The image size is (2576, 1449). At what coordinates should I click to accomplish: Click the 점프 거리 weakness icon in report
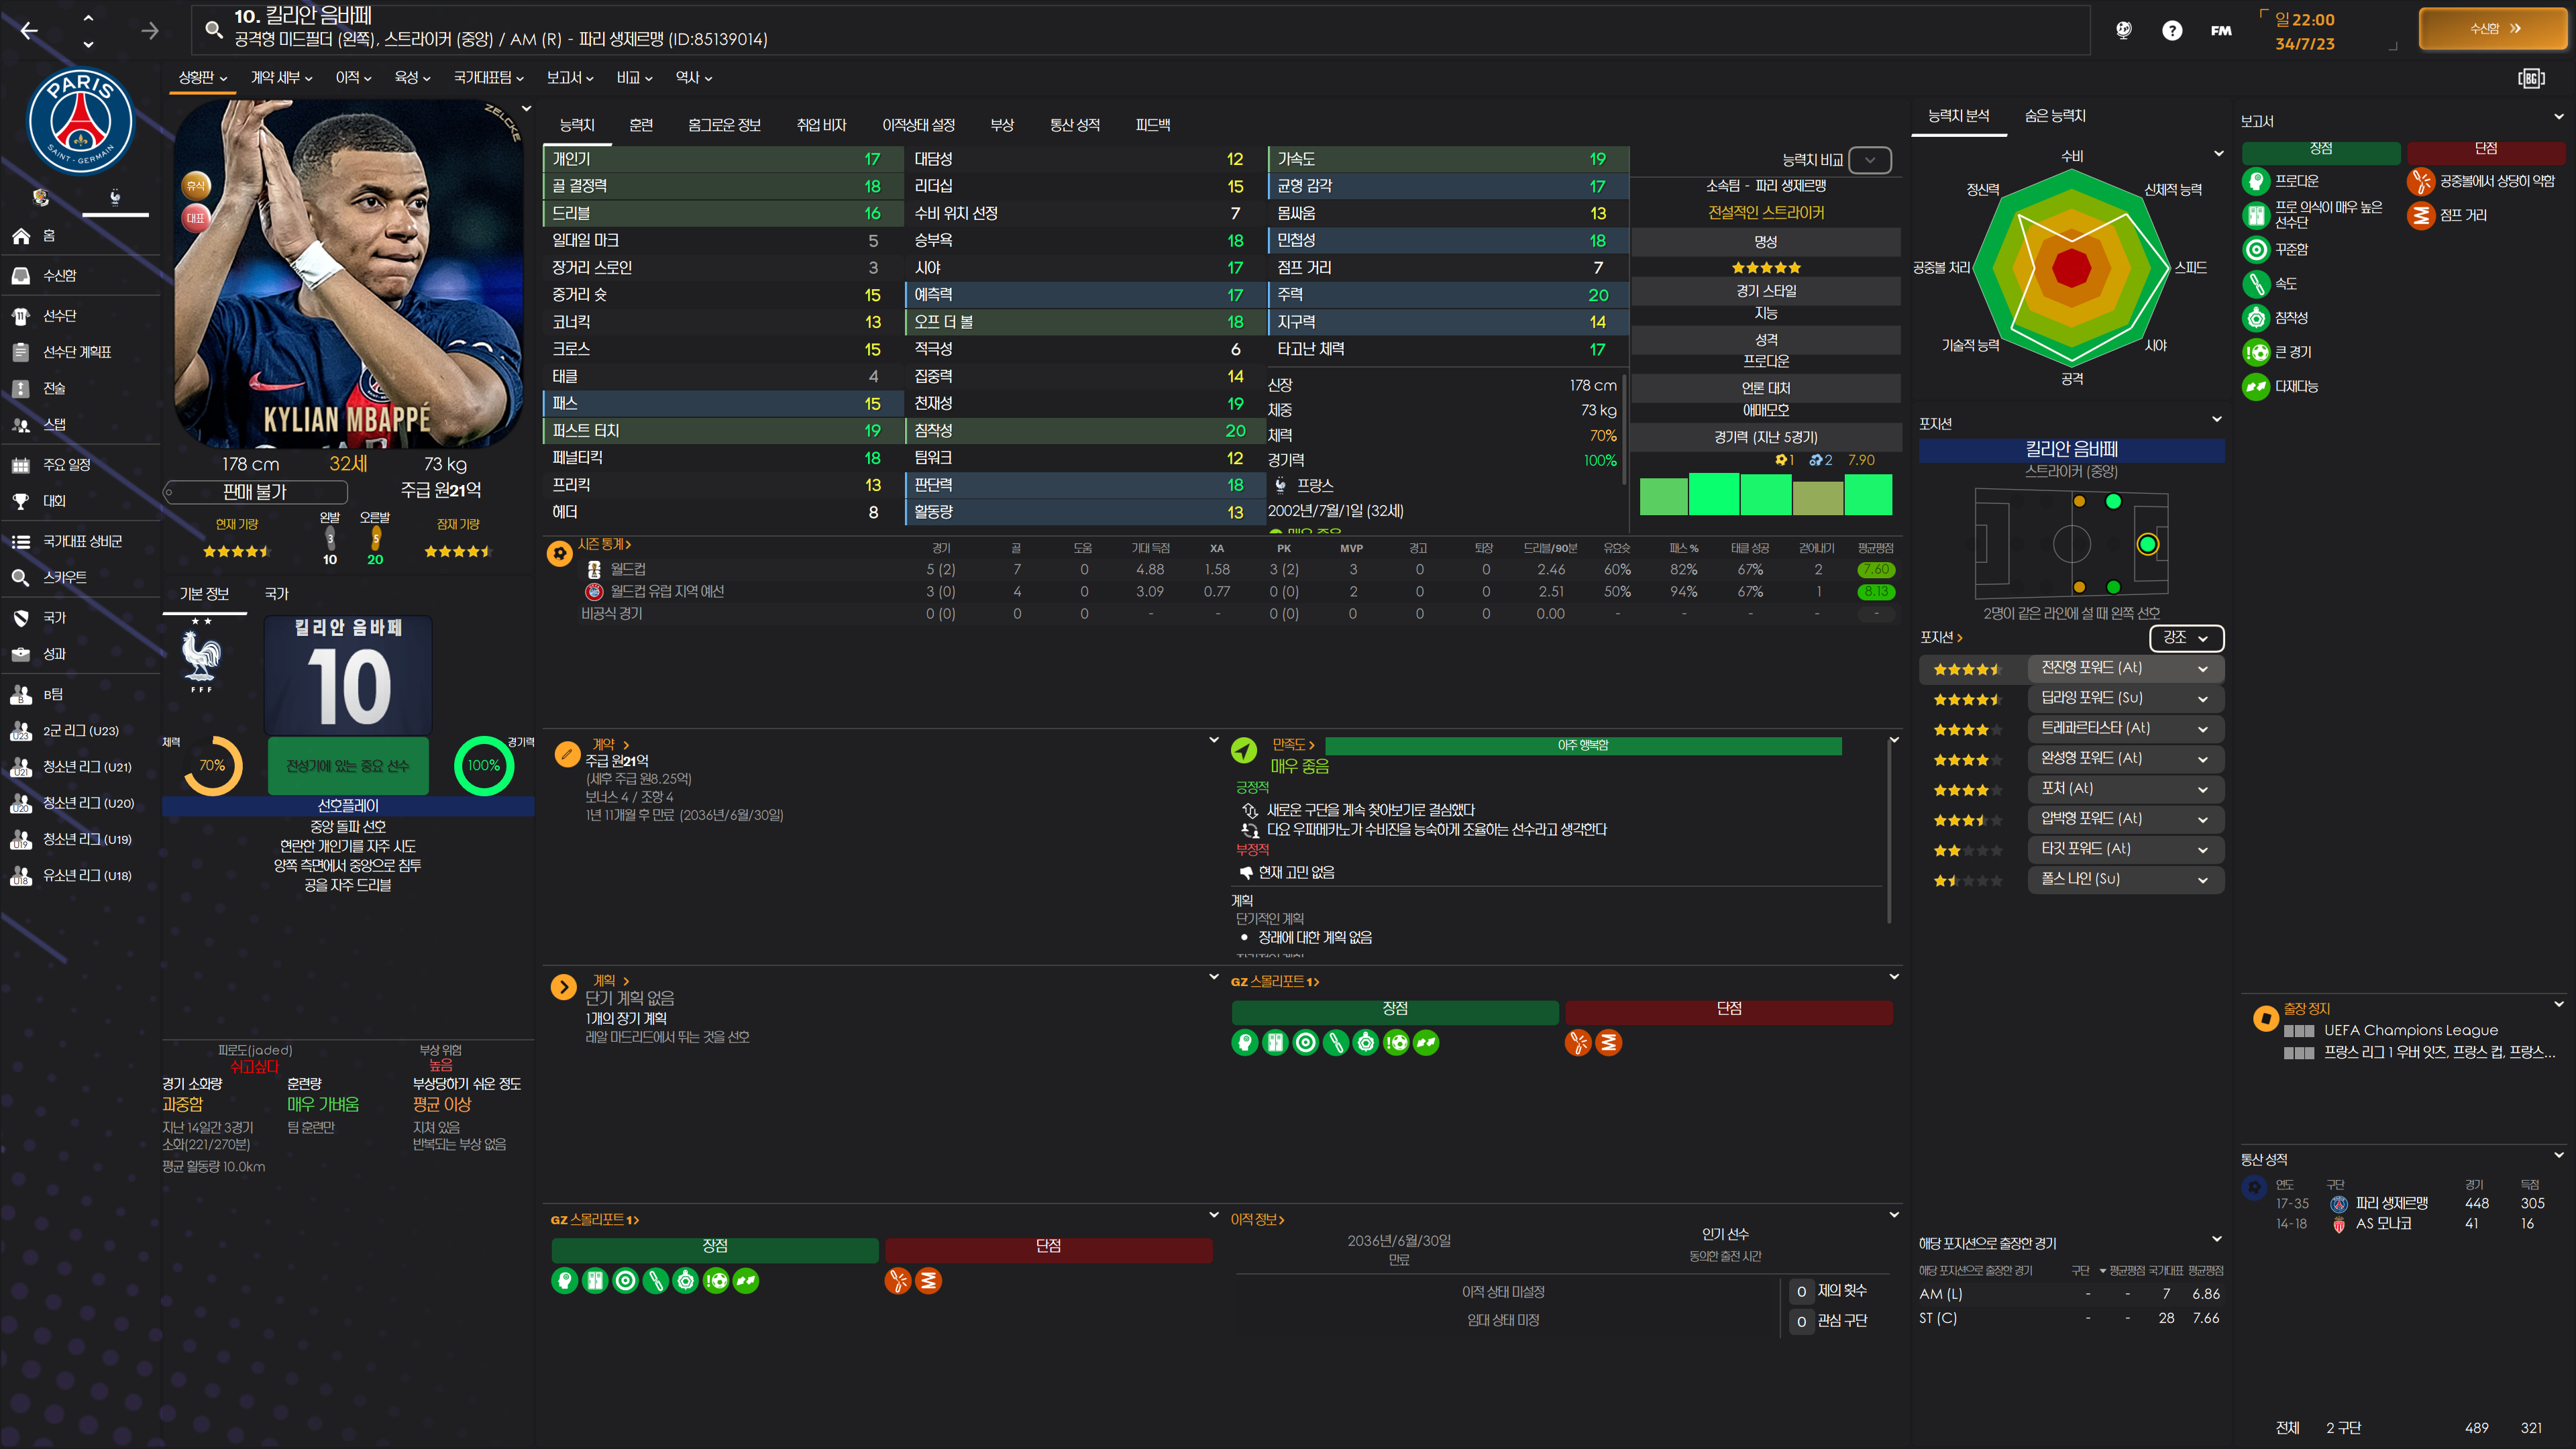coord(2420,215)
